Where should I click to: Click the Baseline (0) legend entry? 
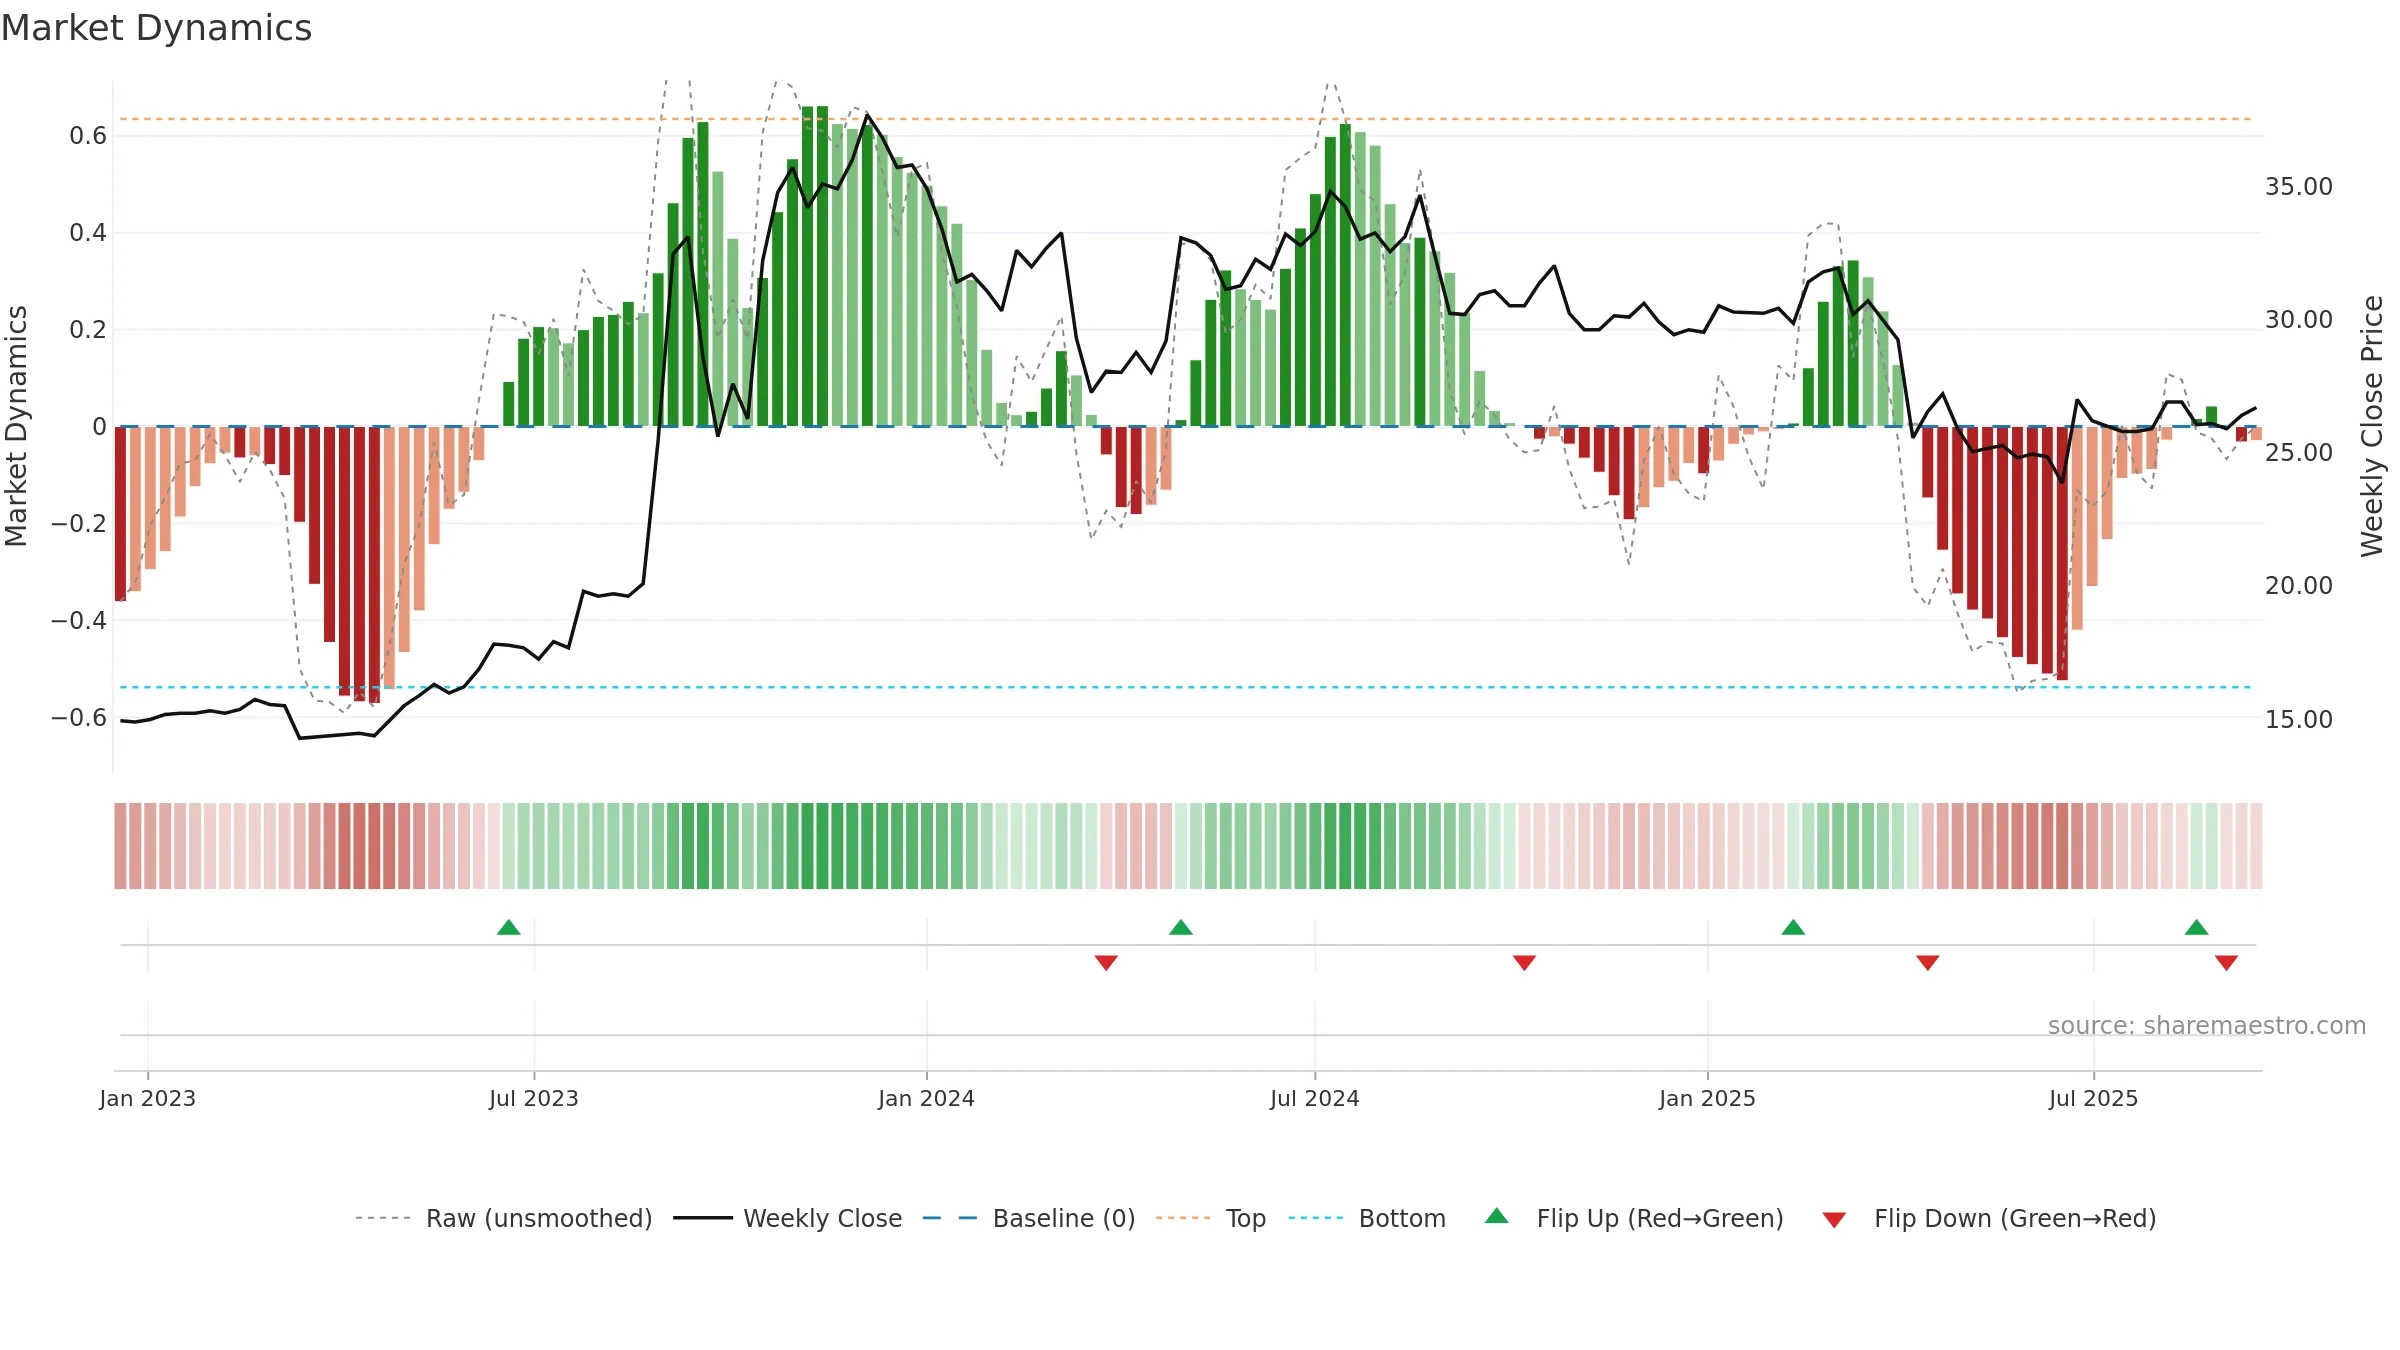1029,1218
